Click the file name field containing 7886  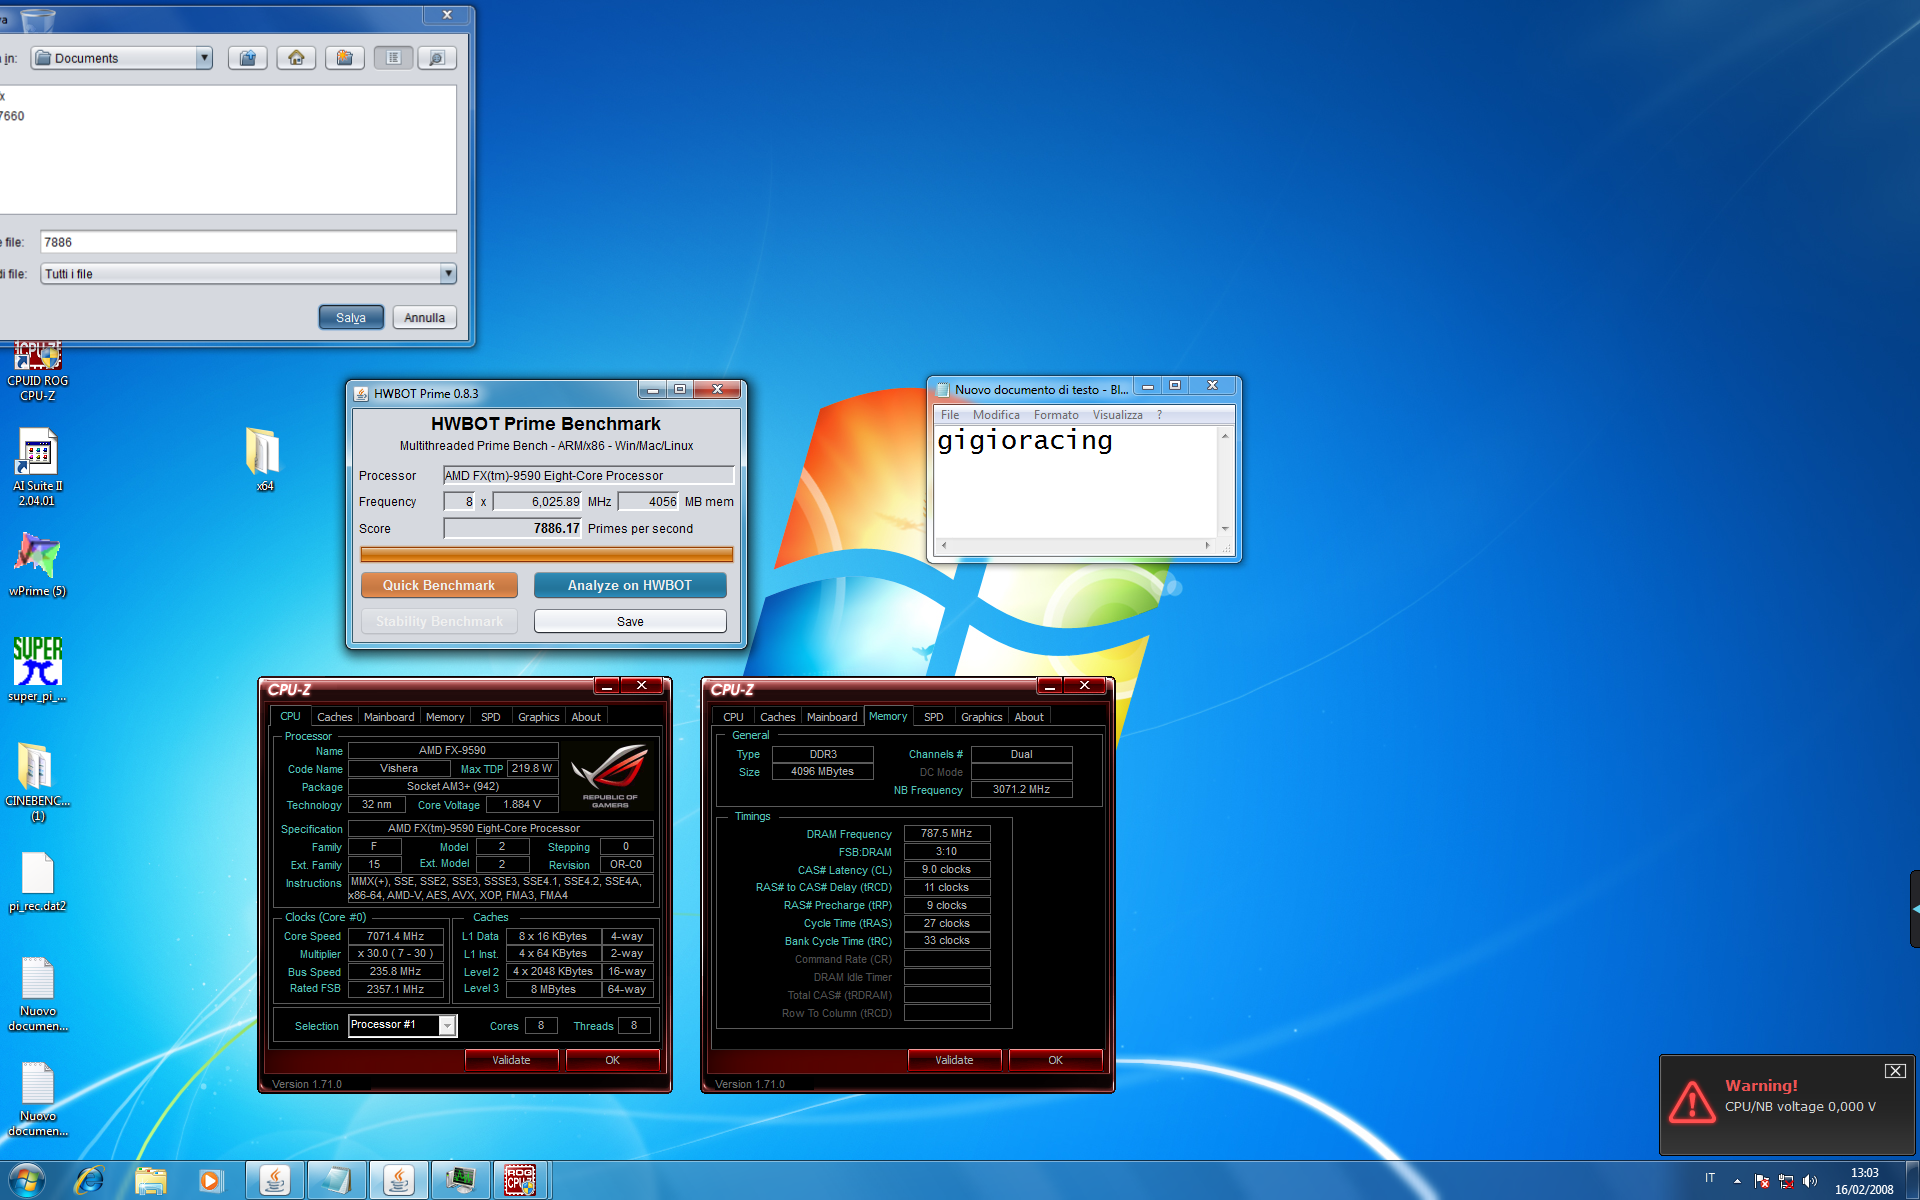point(248,242)
